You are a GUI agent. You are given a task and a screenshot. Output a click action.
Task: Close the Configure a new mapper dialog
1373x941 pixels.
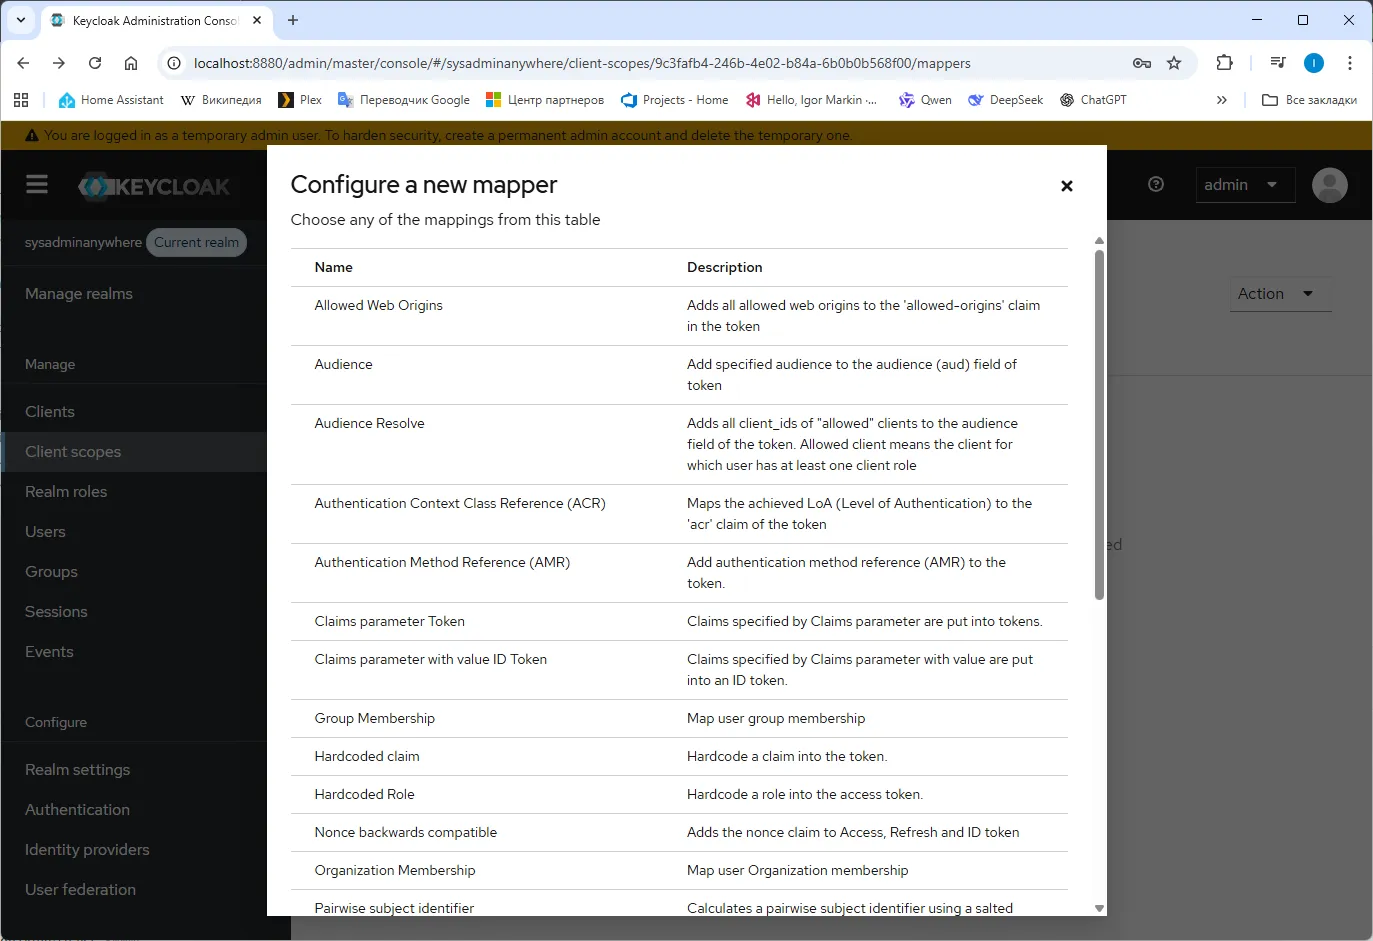point(1066,186)
